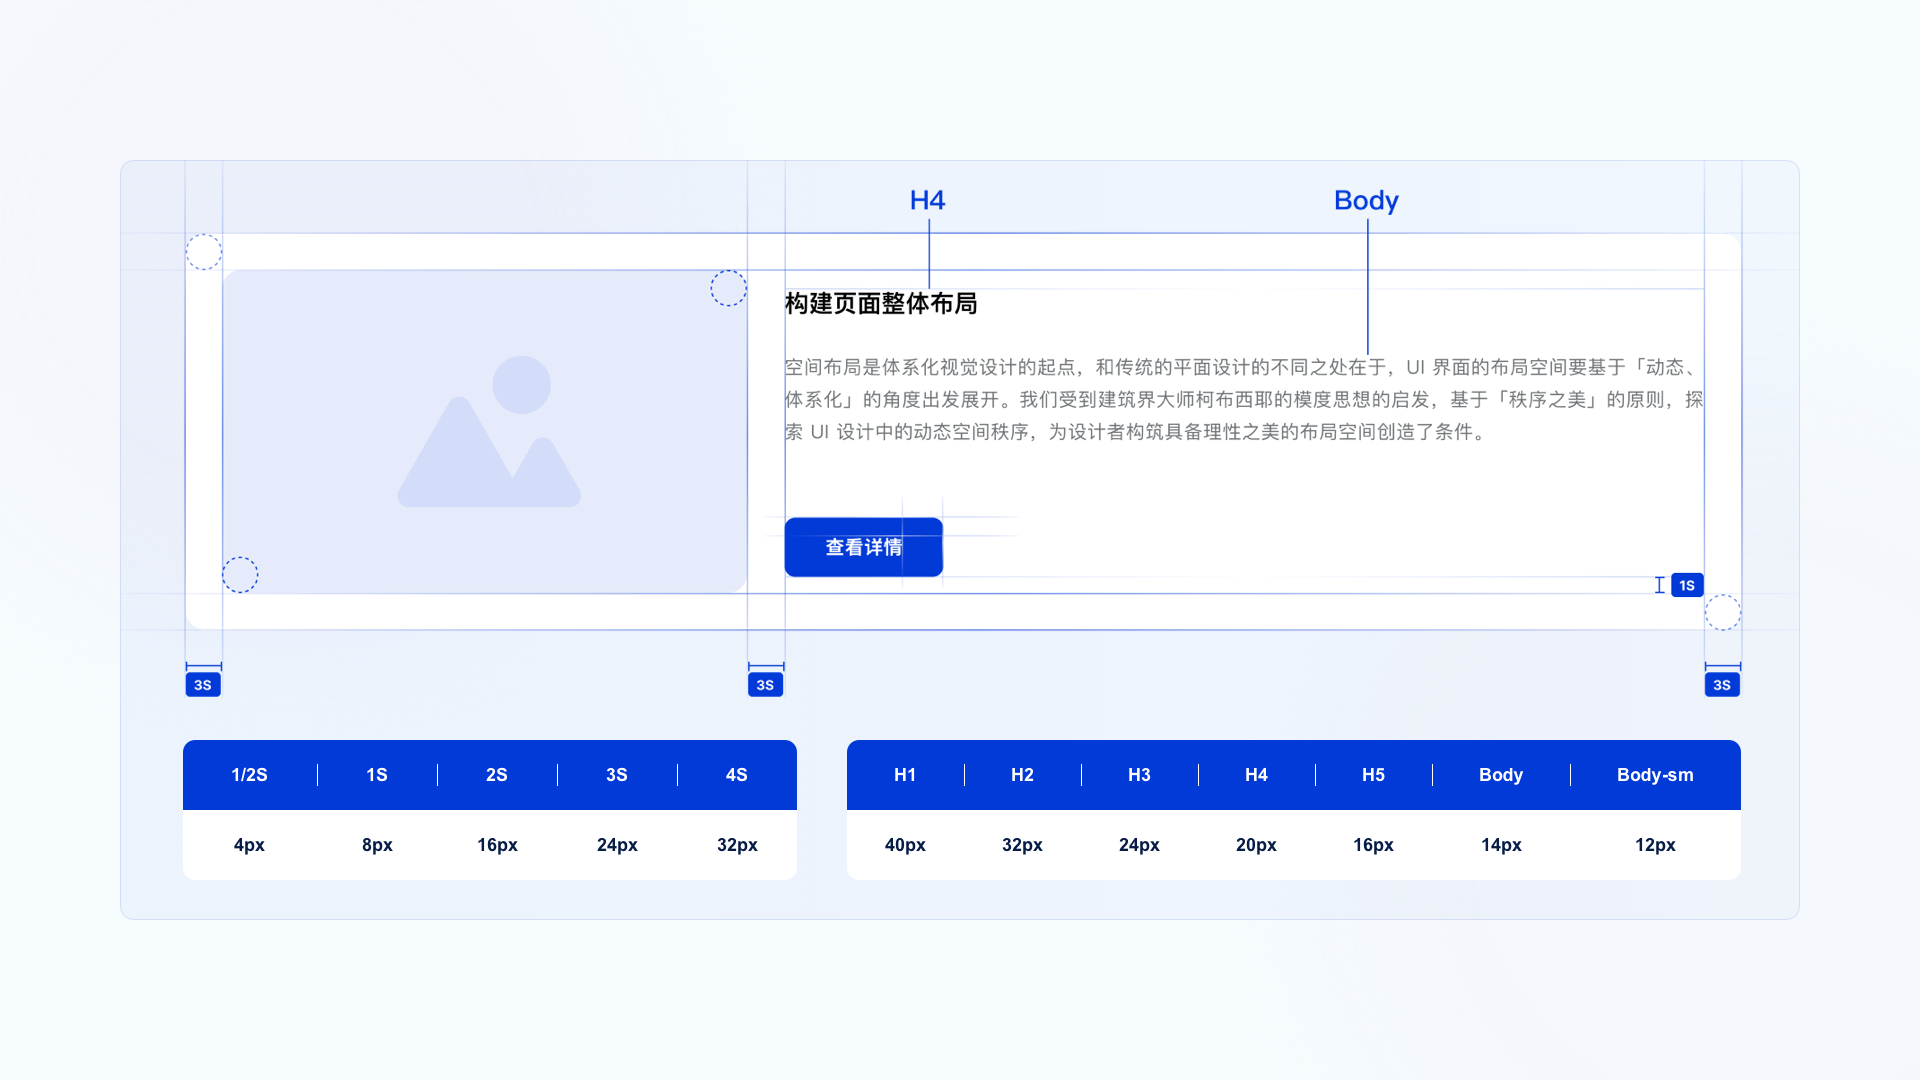Click the dashed circle at image's top-right corner
The height and width of the screenshot is (1080, 1920).
pyautogui.click(x=729, y=288)
